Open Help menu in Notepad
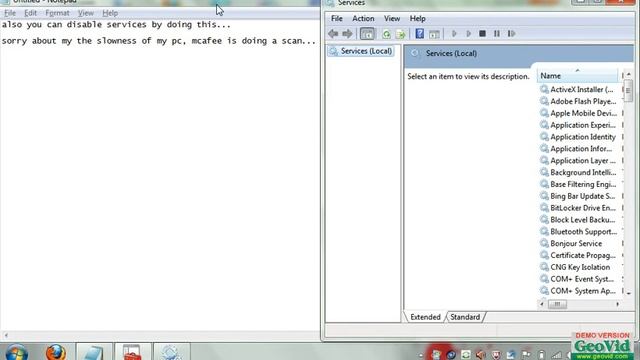Viewport: 640px width, 360px height. pos(110,13)
